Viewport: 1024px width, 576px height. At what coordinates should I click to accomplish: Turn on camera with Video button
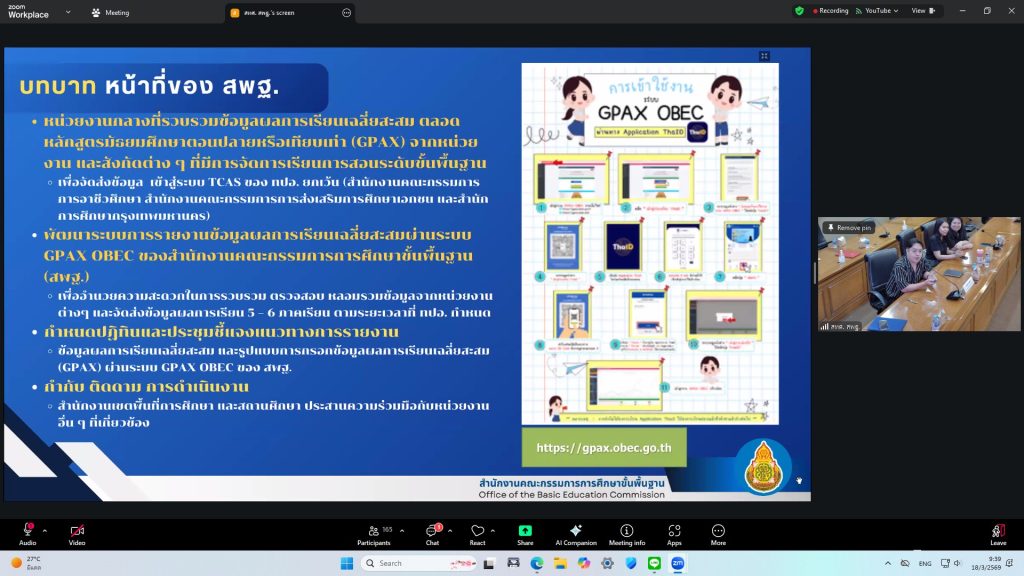point(77,531)
